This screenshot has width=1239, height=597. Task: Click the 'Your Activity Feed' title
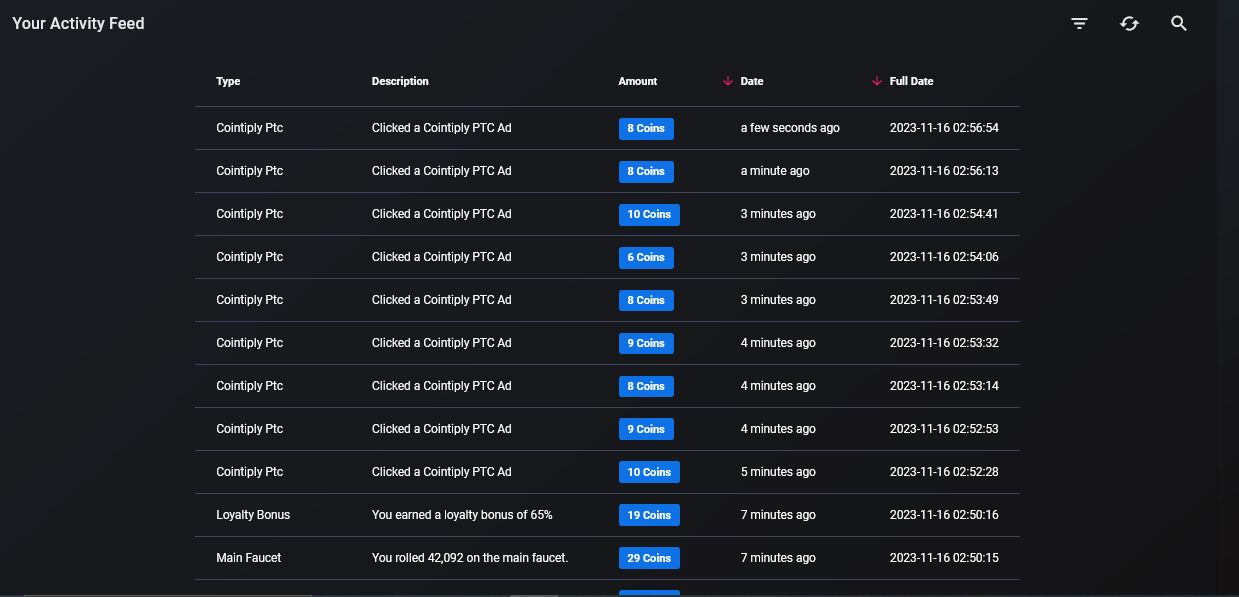click(x=78, y=23)
